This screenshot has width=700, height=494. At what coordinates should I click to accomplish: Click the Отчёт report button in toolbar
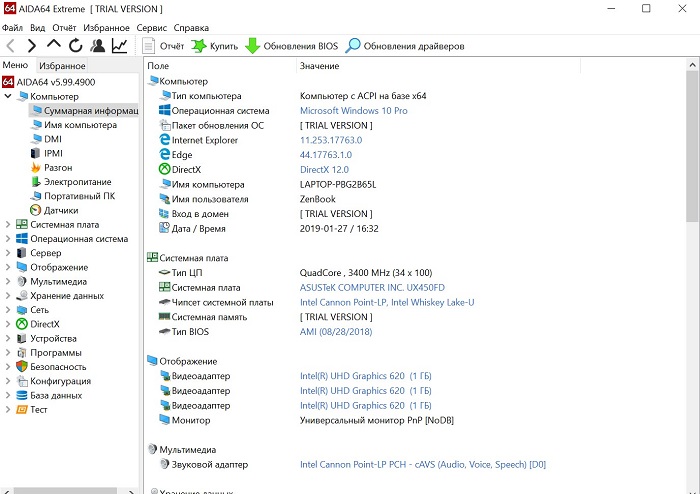163,46
